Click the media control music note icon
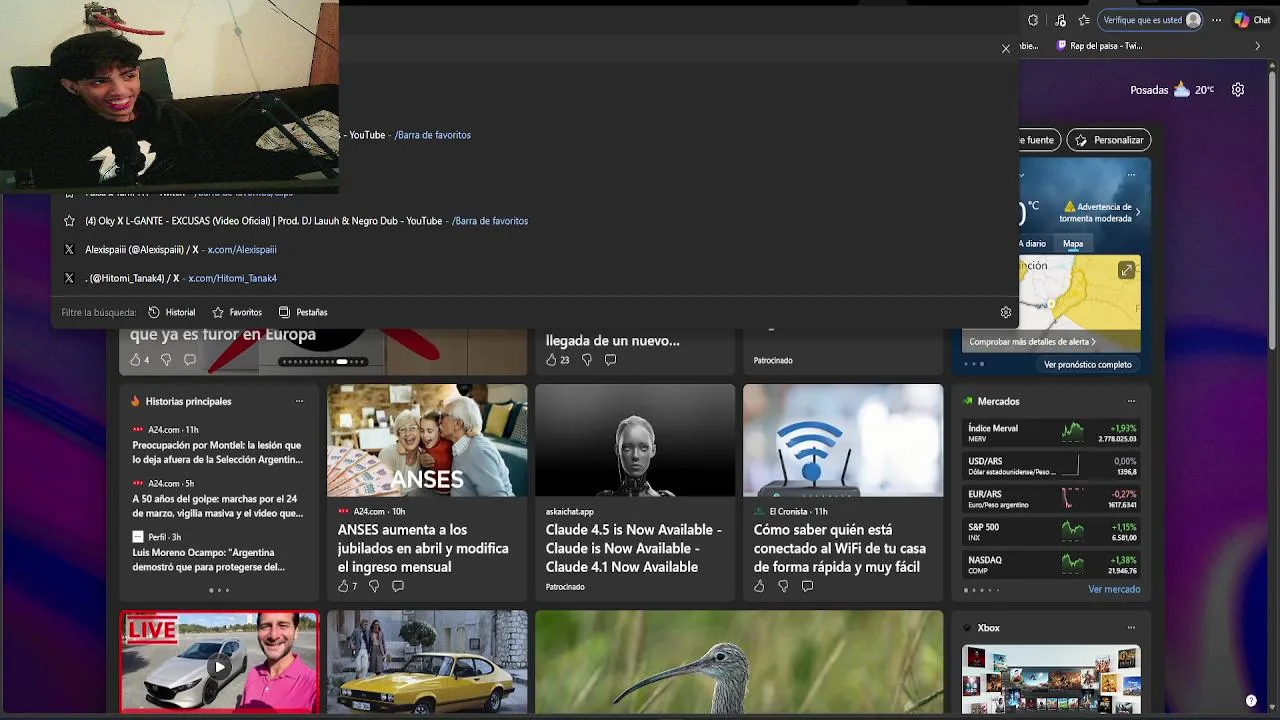This screenshot has height=720, width=1280. 1060,20
